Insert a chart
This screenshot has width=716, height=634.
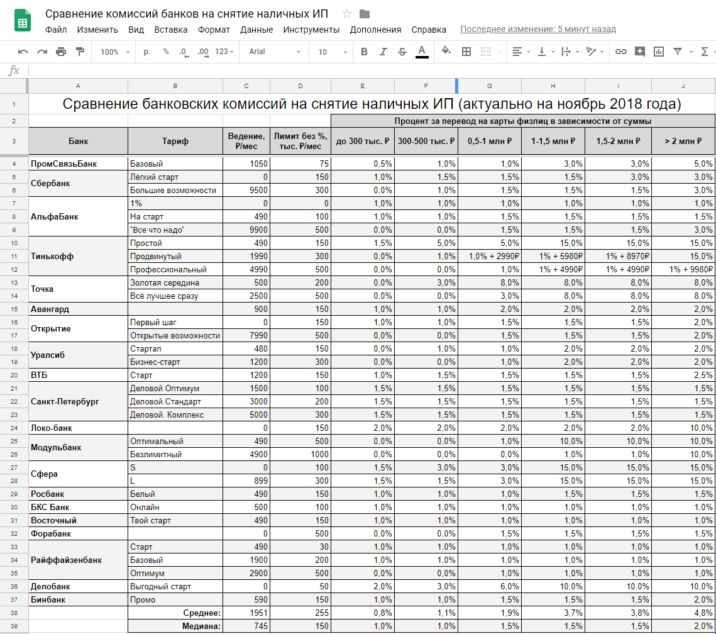(658, 52)
